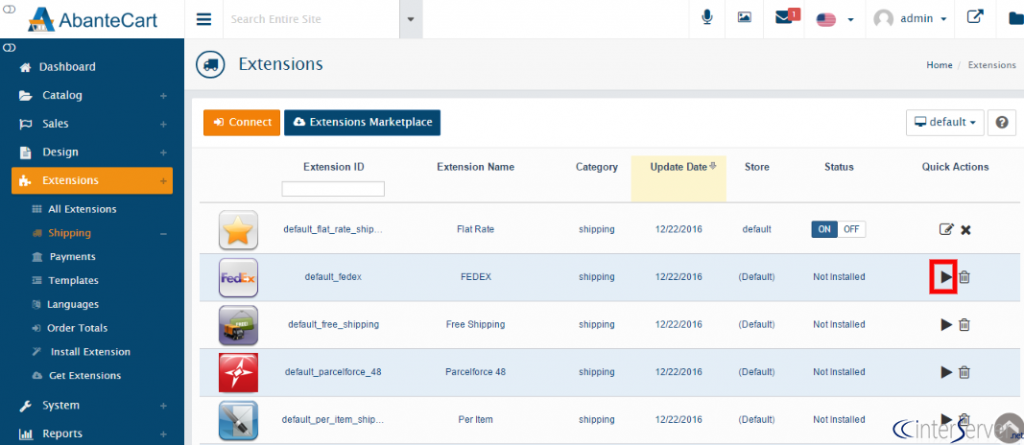Click the FedEx logo thumbnail
Viewport: 1024px width, 445px height.
click(x=238, y=278)
